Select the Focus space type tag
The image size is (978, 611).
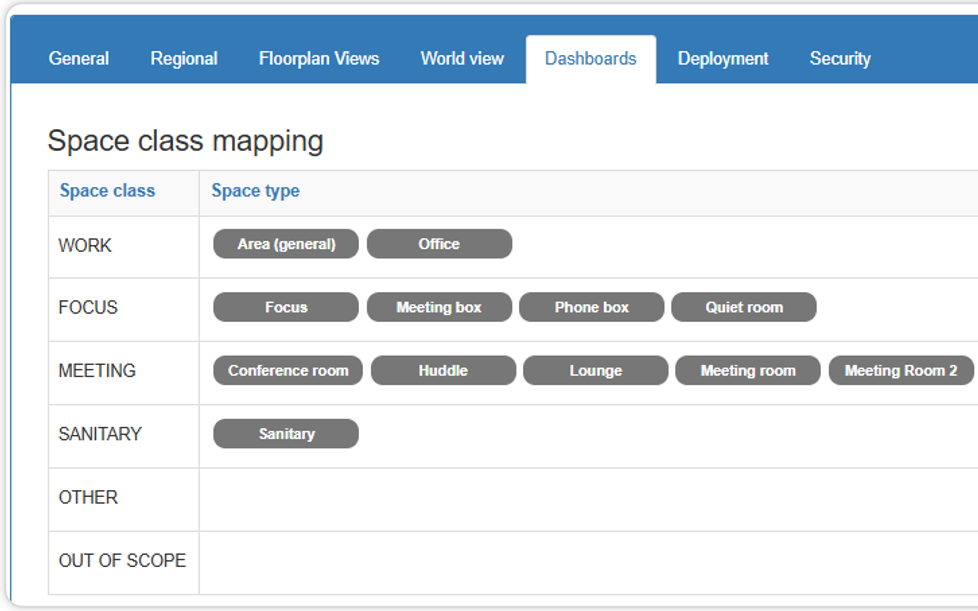(286, 307)
